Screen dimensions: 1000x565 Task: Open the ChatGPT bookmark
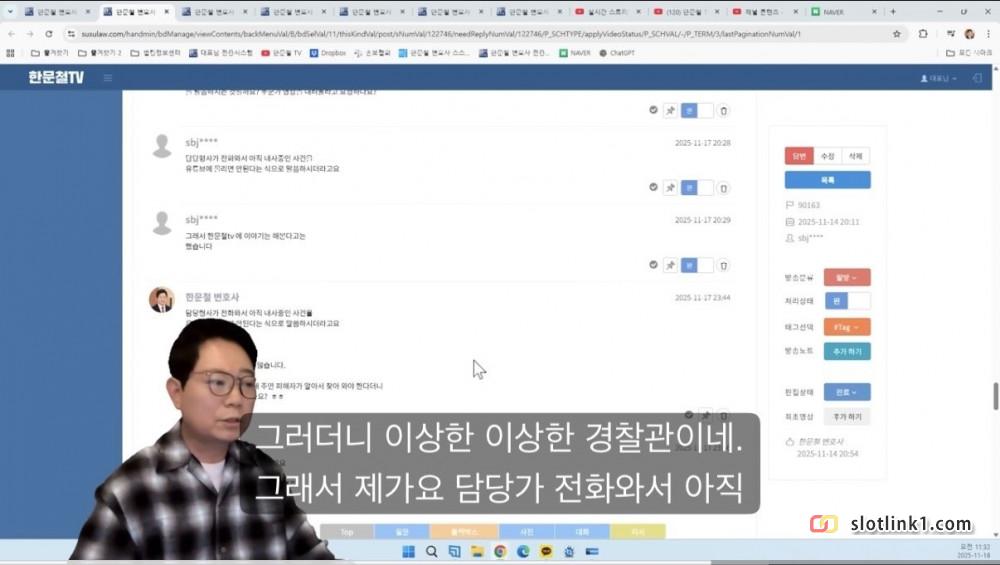click(617, 53)
